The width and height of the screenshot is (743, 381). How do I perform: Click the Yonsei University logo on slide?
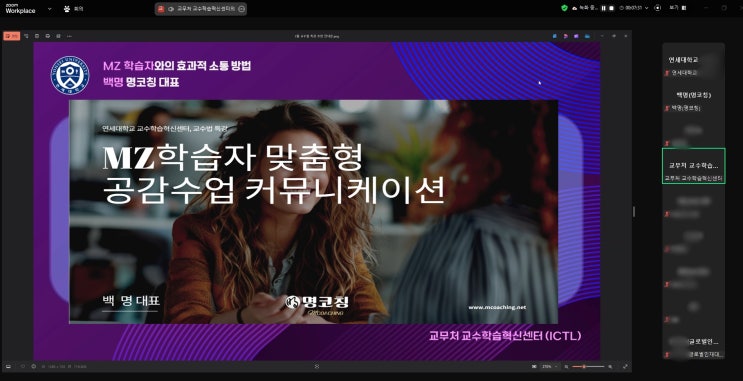[x=70, y=75]
